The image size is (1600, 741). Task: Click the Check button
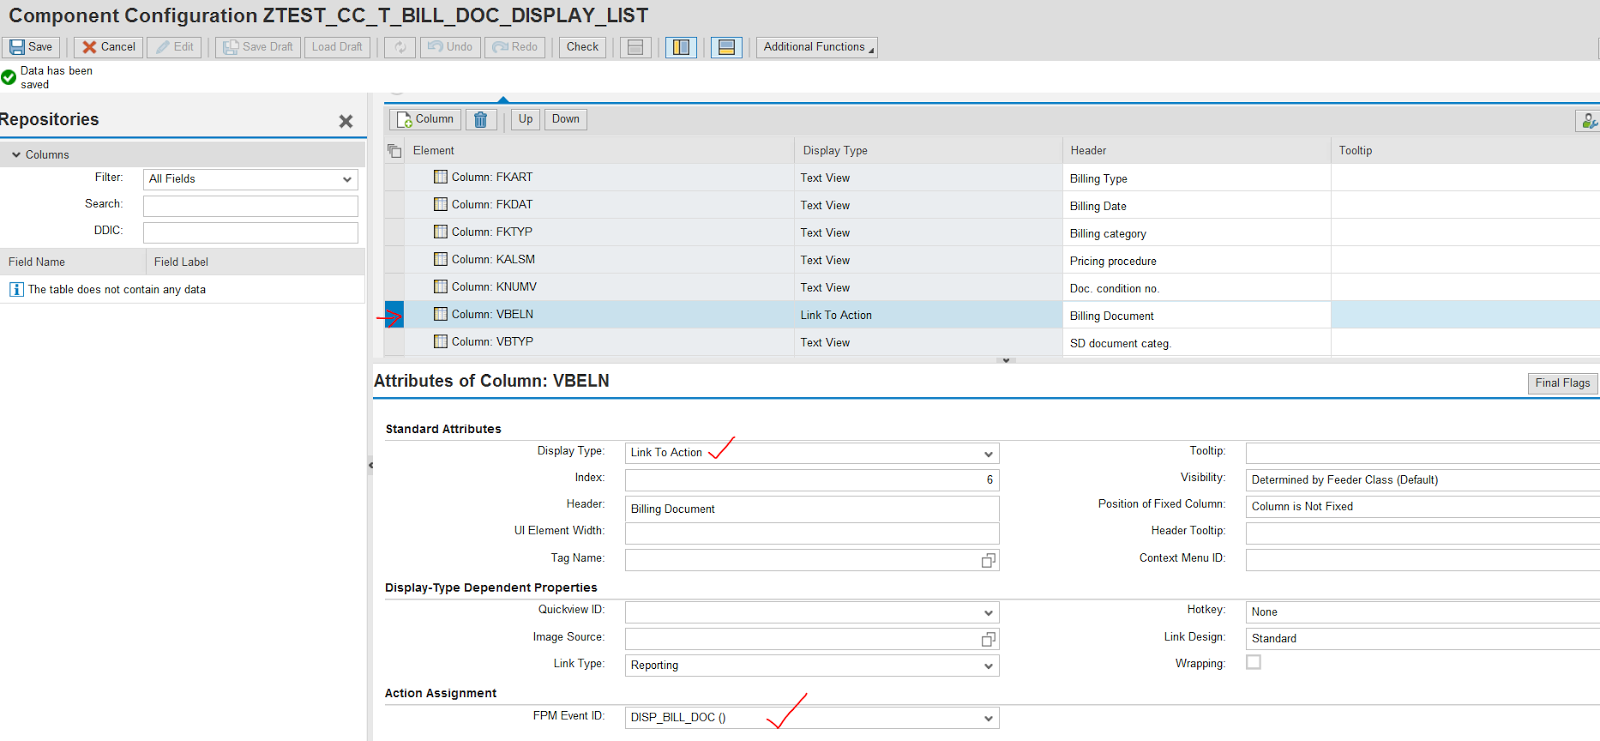(582, 47)
